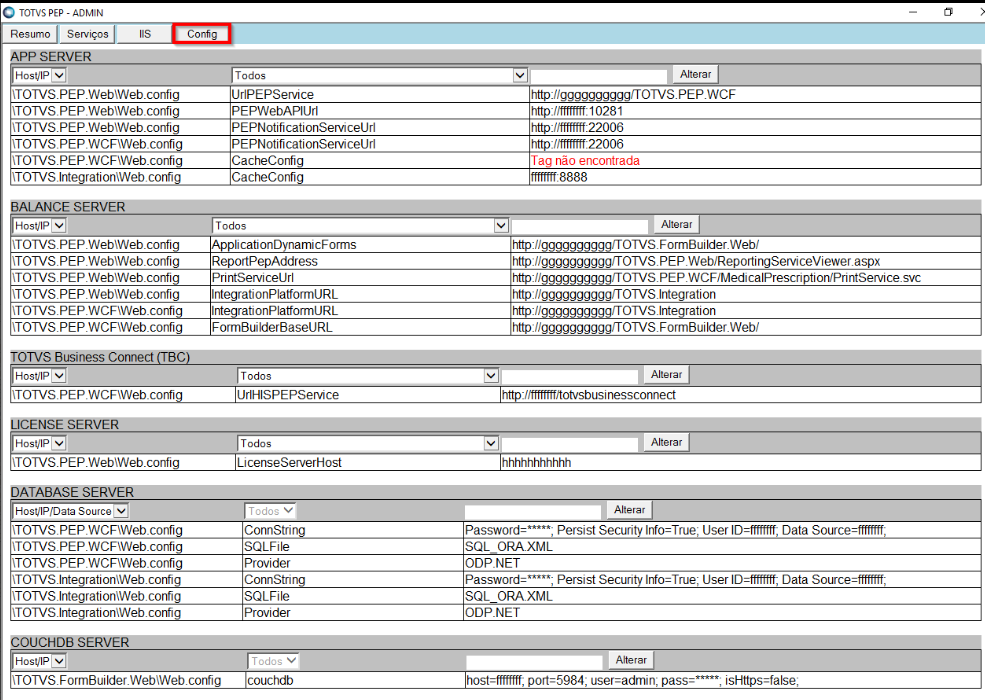
Task: Click Alterar button in COUCHDB SERVER section
Action: click(x=631, y=660)
